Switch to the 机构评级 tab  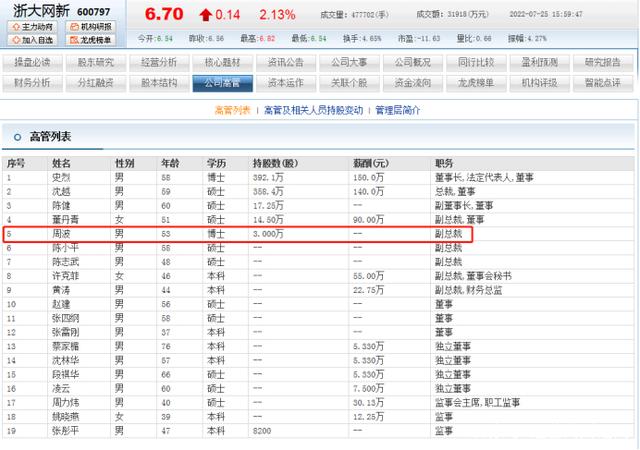coord(540,83)
